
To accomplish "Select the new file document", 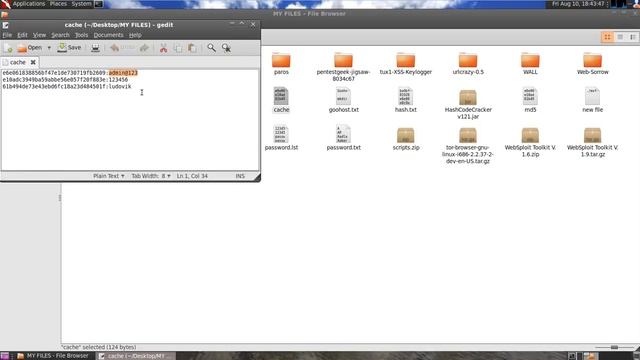I will pyautogui.click(x=592, y=100).
